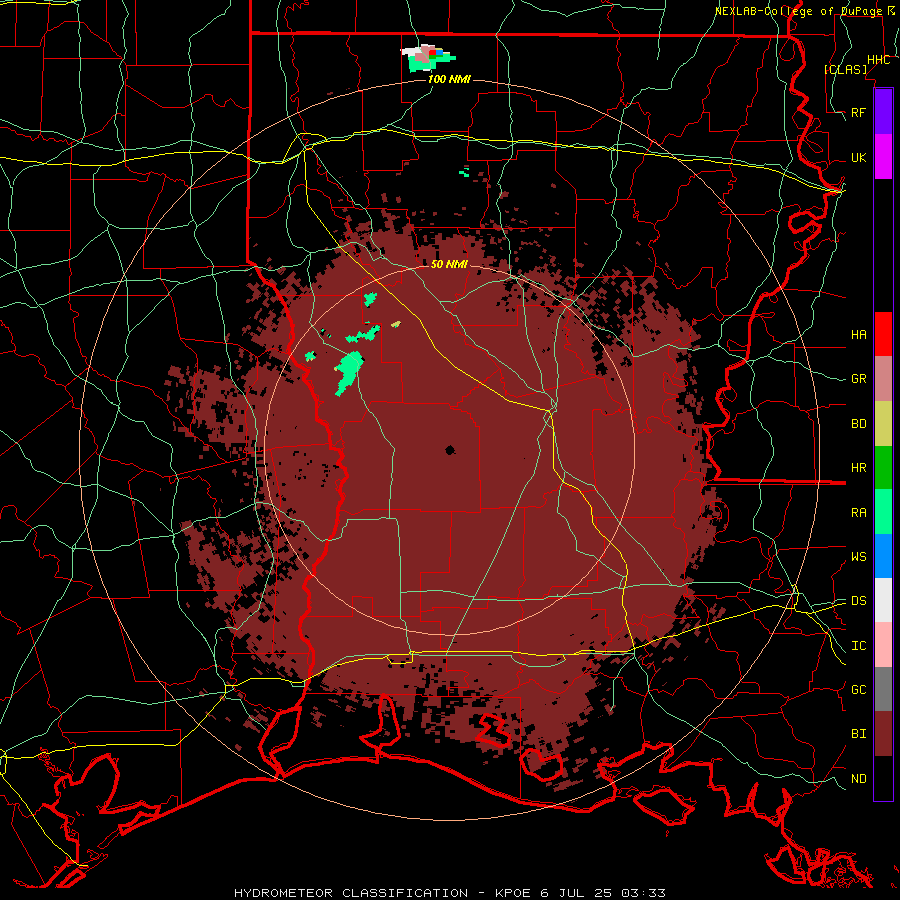Viewport: 900px width, 900px height.
Task: Click the magenta UK color swatch
Action: tap(883, 157)
